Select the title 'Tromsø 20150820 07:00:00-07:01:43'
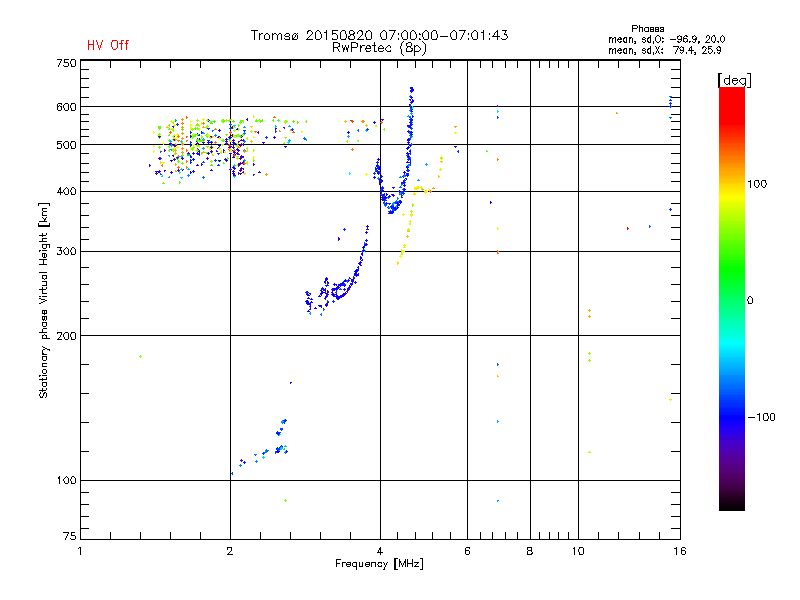800x600 pixels. (x=379, y=35)
